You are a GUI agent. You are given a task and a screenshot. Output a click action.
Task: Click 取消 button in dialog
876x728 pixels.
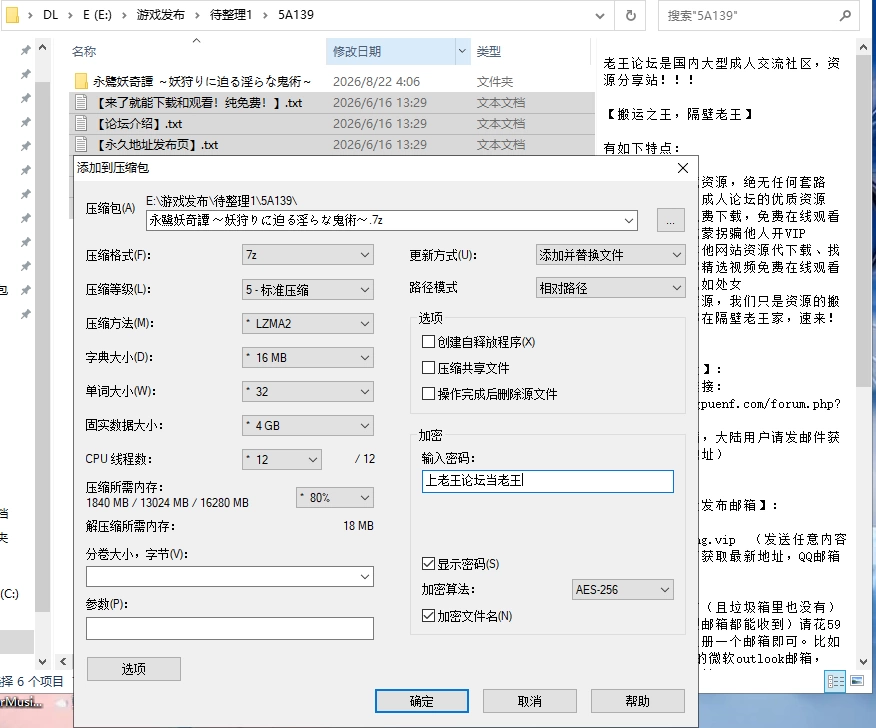tap(530, 701)
